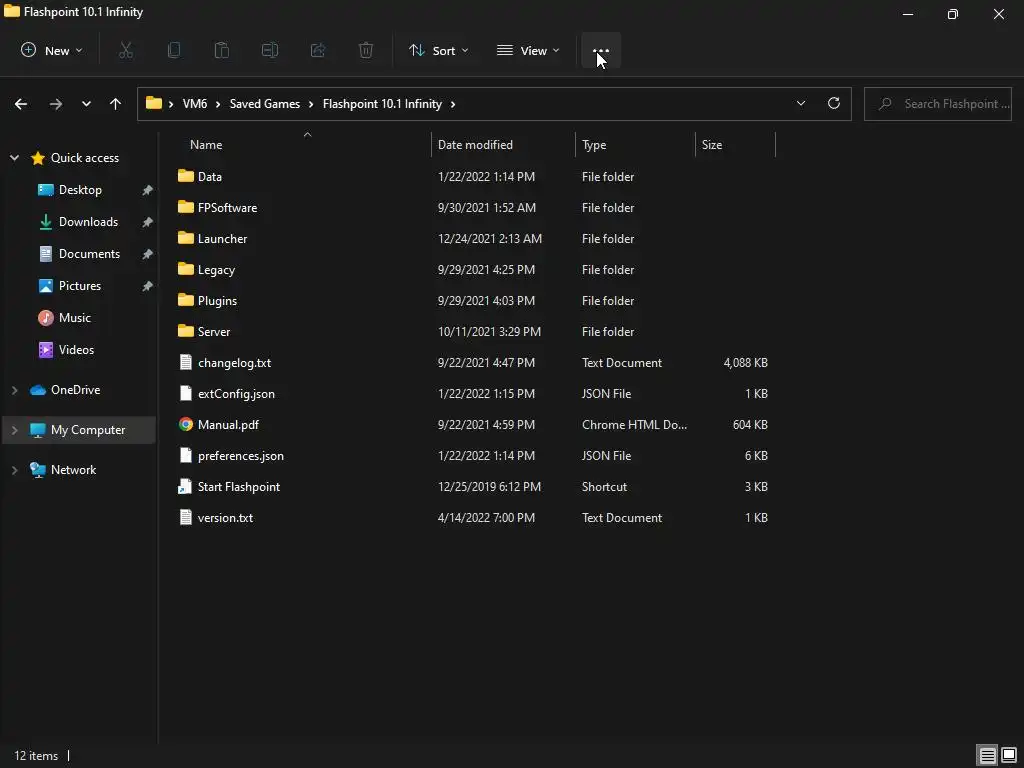The height and width of the screenshot is (768, 1024).
Task: Click the Data folder icon
Action: (185, 176)
